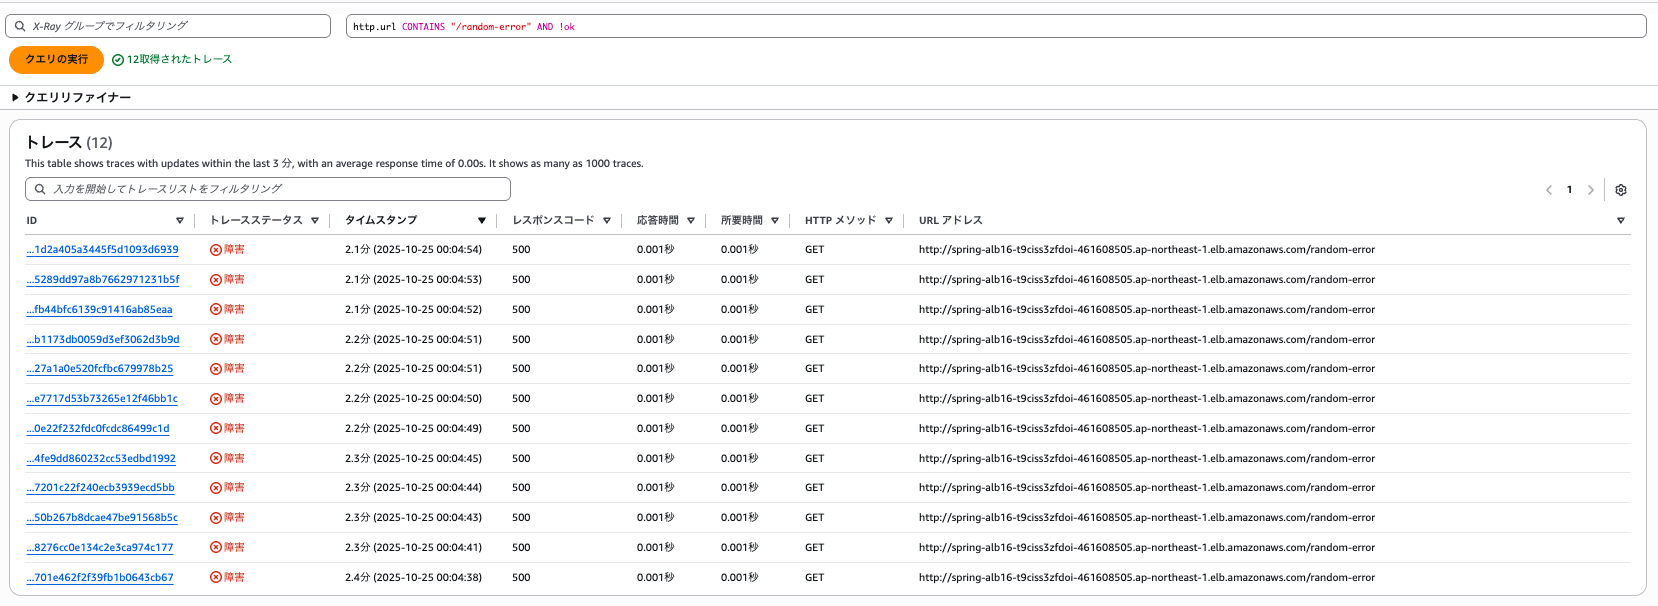1658x606 pixels.
Task: Run the query with クエリの実行 button
Action: (56, 60)
